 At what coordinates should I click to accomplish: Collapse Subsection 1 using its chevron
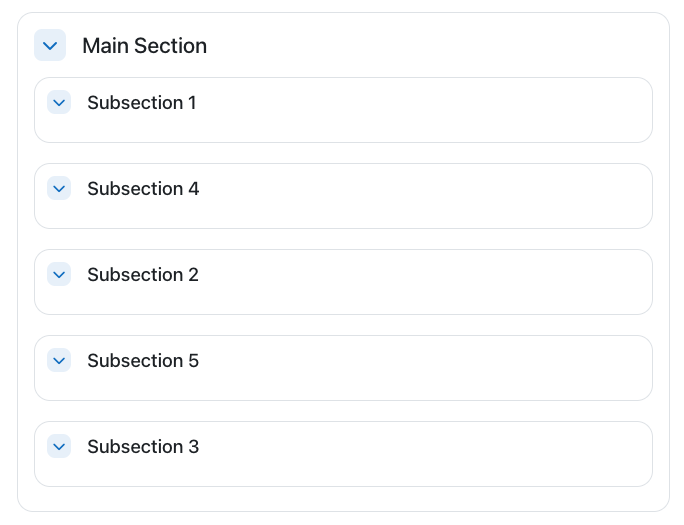point(59,102)
